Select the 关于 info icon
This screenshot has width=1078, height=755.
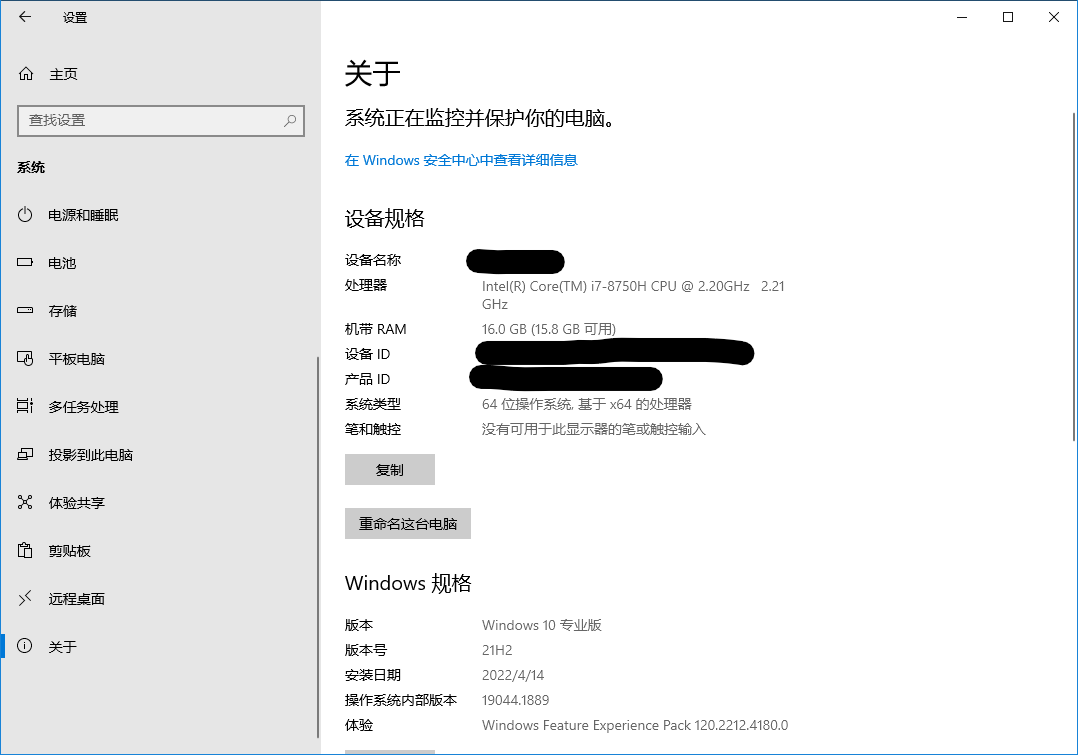25,646
